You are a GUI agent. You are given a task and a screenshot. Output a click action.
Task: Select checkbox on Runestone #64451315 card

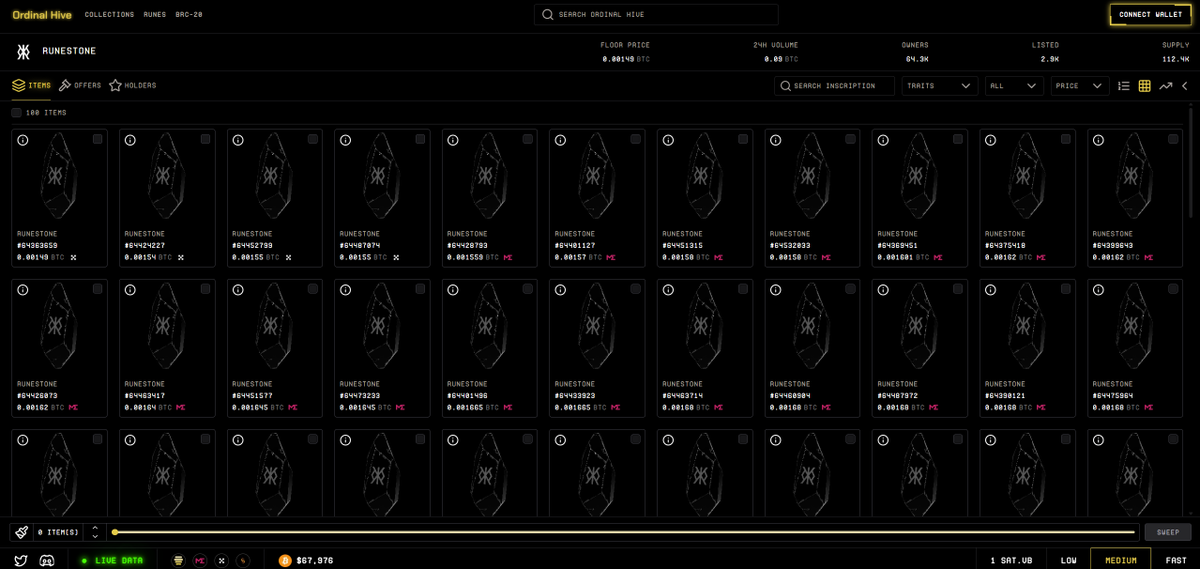[x=743, y=140]
